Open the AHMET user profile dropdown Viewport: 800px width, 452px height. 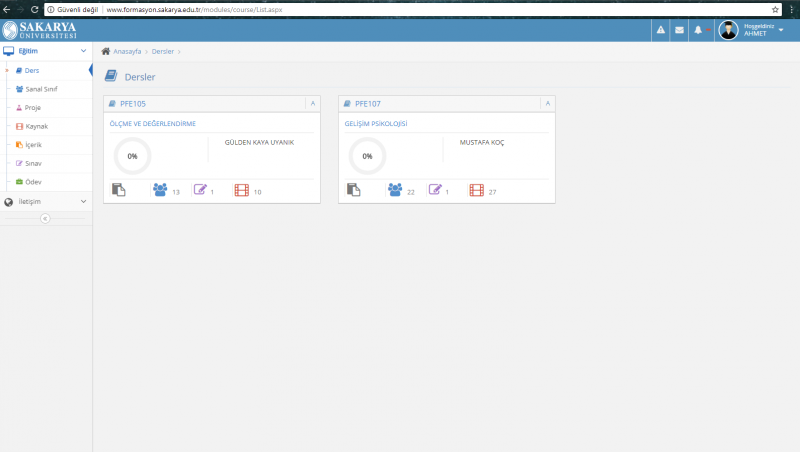tap(751, 30)
